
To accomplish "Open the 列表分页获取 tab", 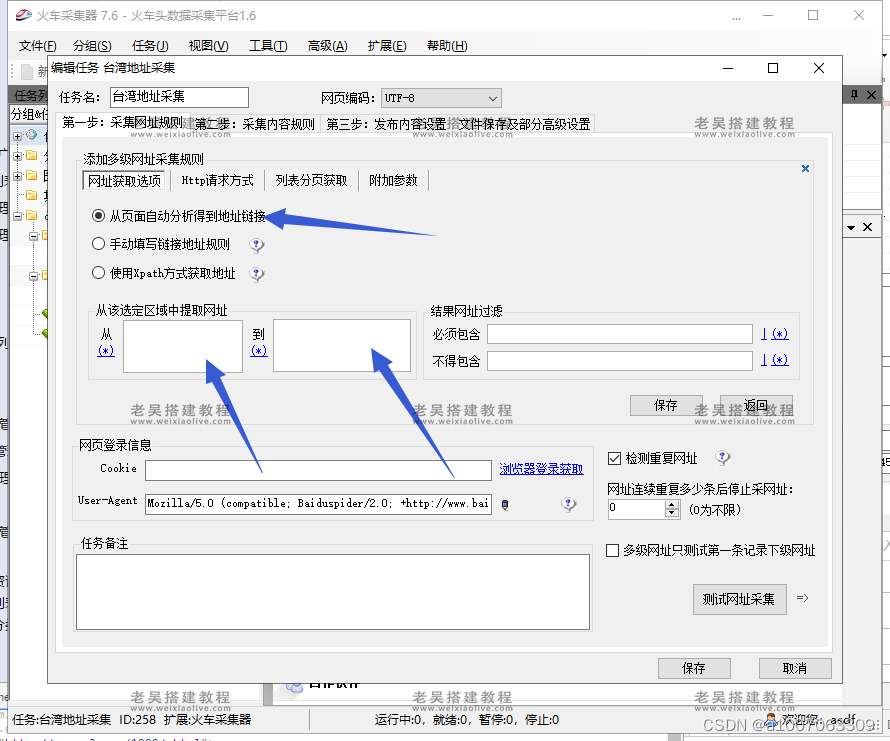I will [311, 181].
